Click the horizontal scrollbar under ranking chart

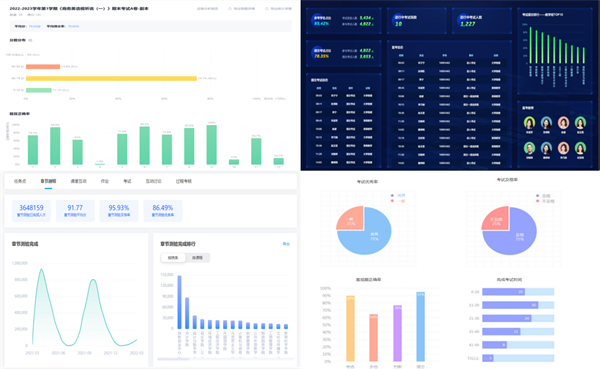tap(173, 359)
